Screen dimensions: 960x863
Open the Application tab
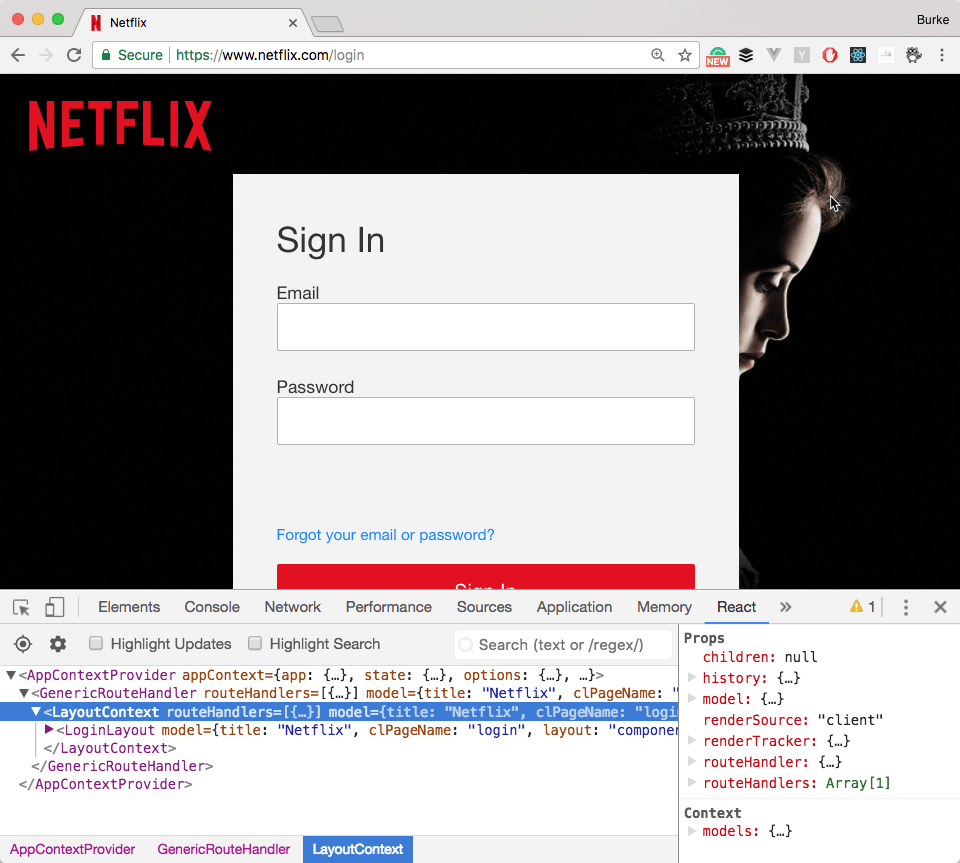click(x=574, y=607)
